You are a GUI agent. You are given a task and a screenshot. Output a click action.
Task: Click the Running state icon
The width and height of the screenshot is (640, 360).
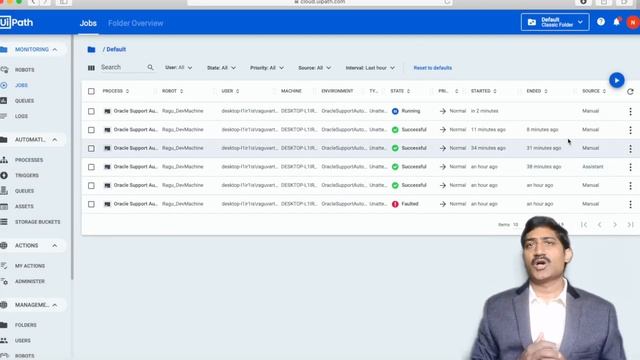[x=395, y=111]
